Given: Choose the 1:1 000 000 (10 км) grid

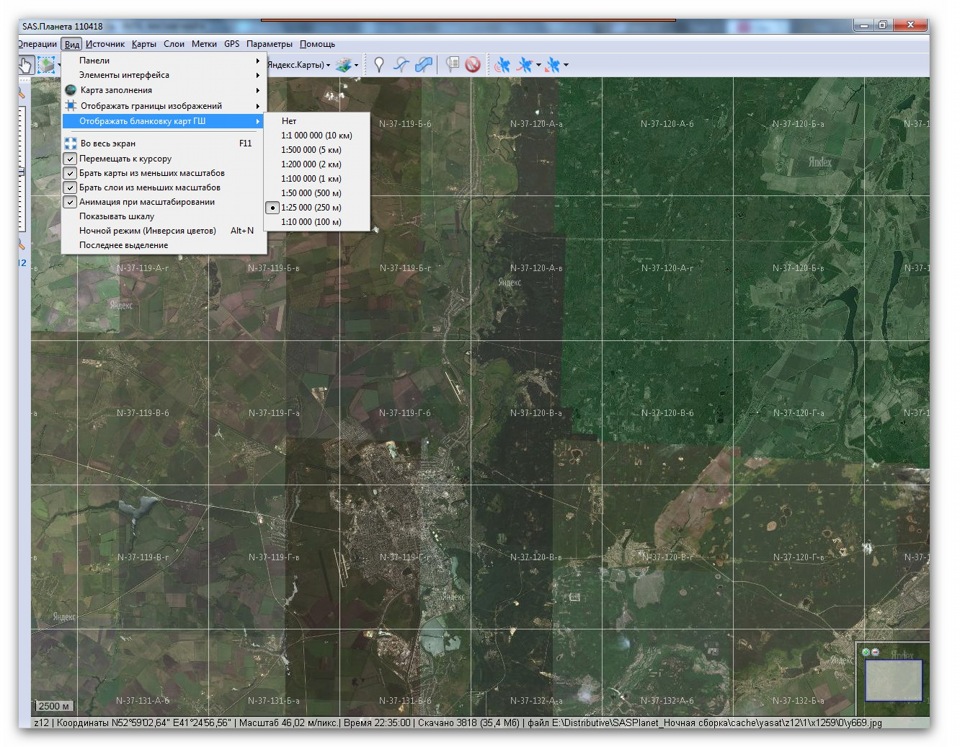Looking at the screenshot, I should coord(317,135).
